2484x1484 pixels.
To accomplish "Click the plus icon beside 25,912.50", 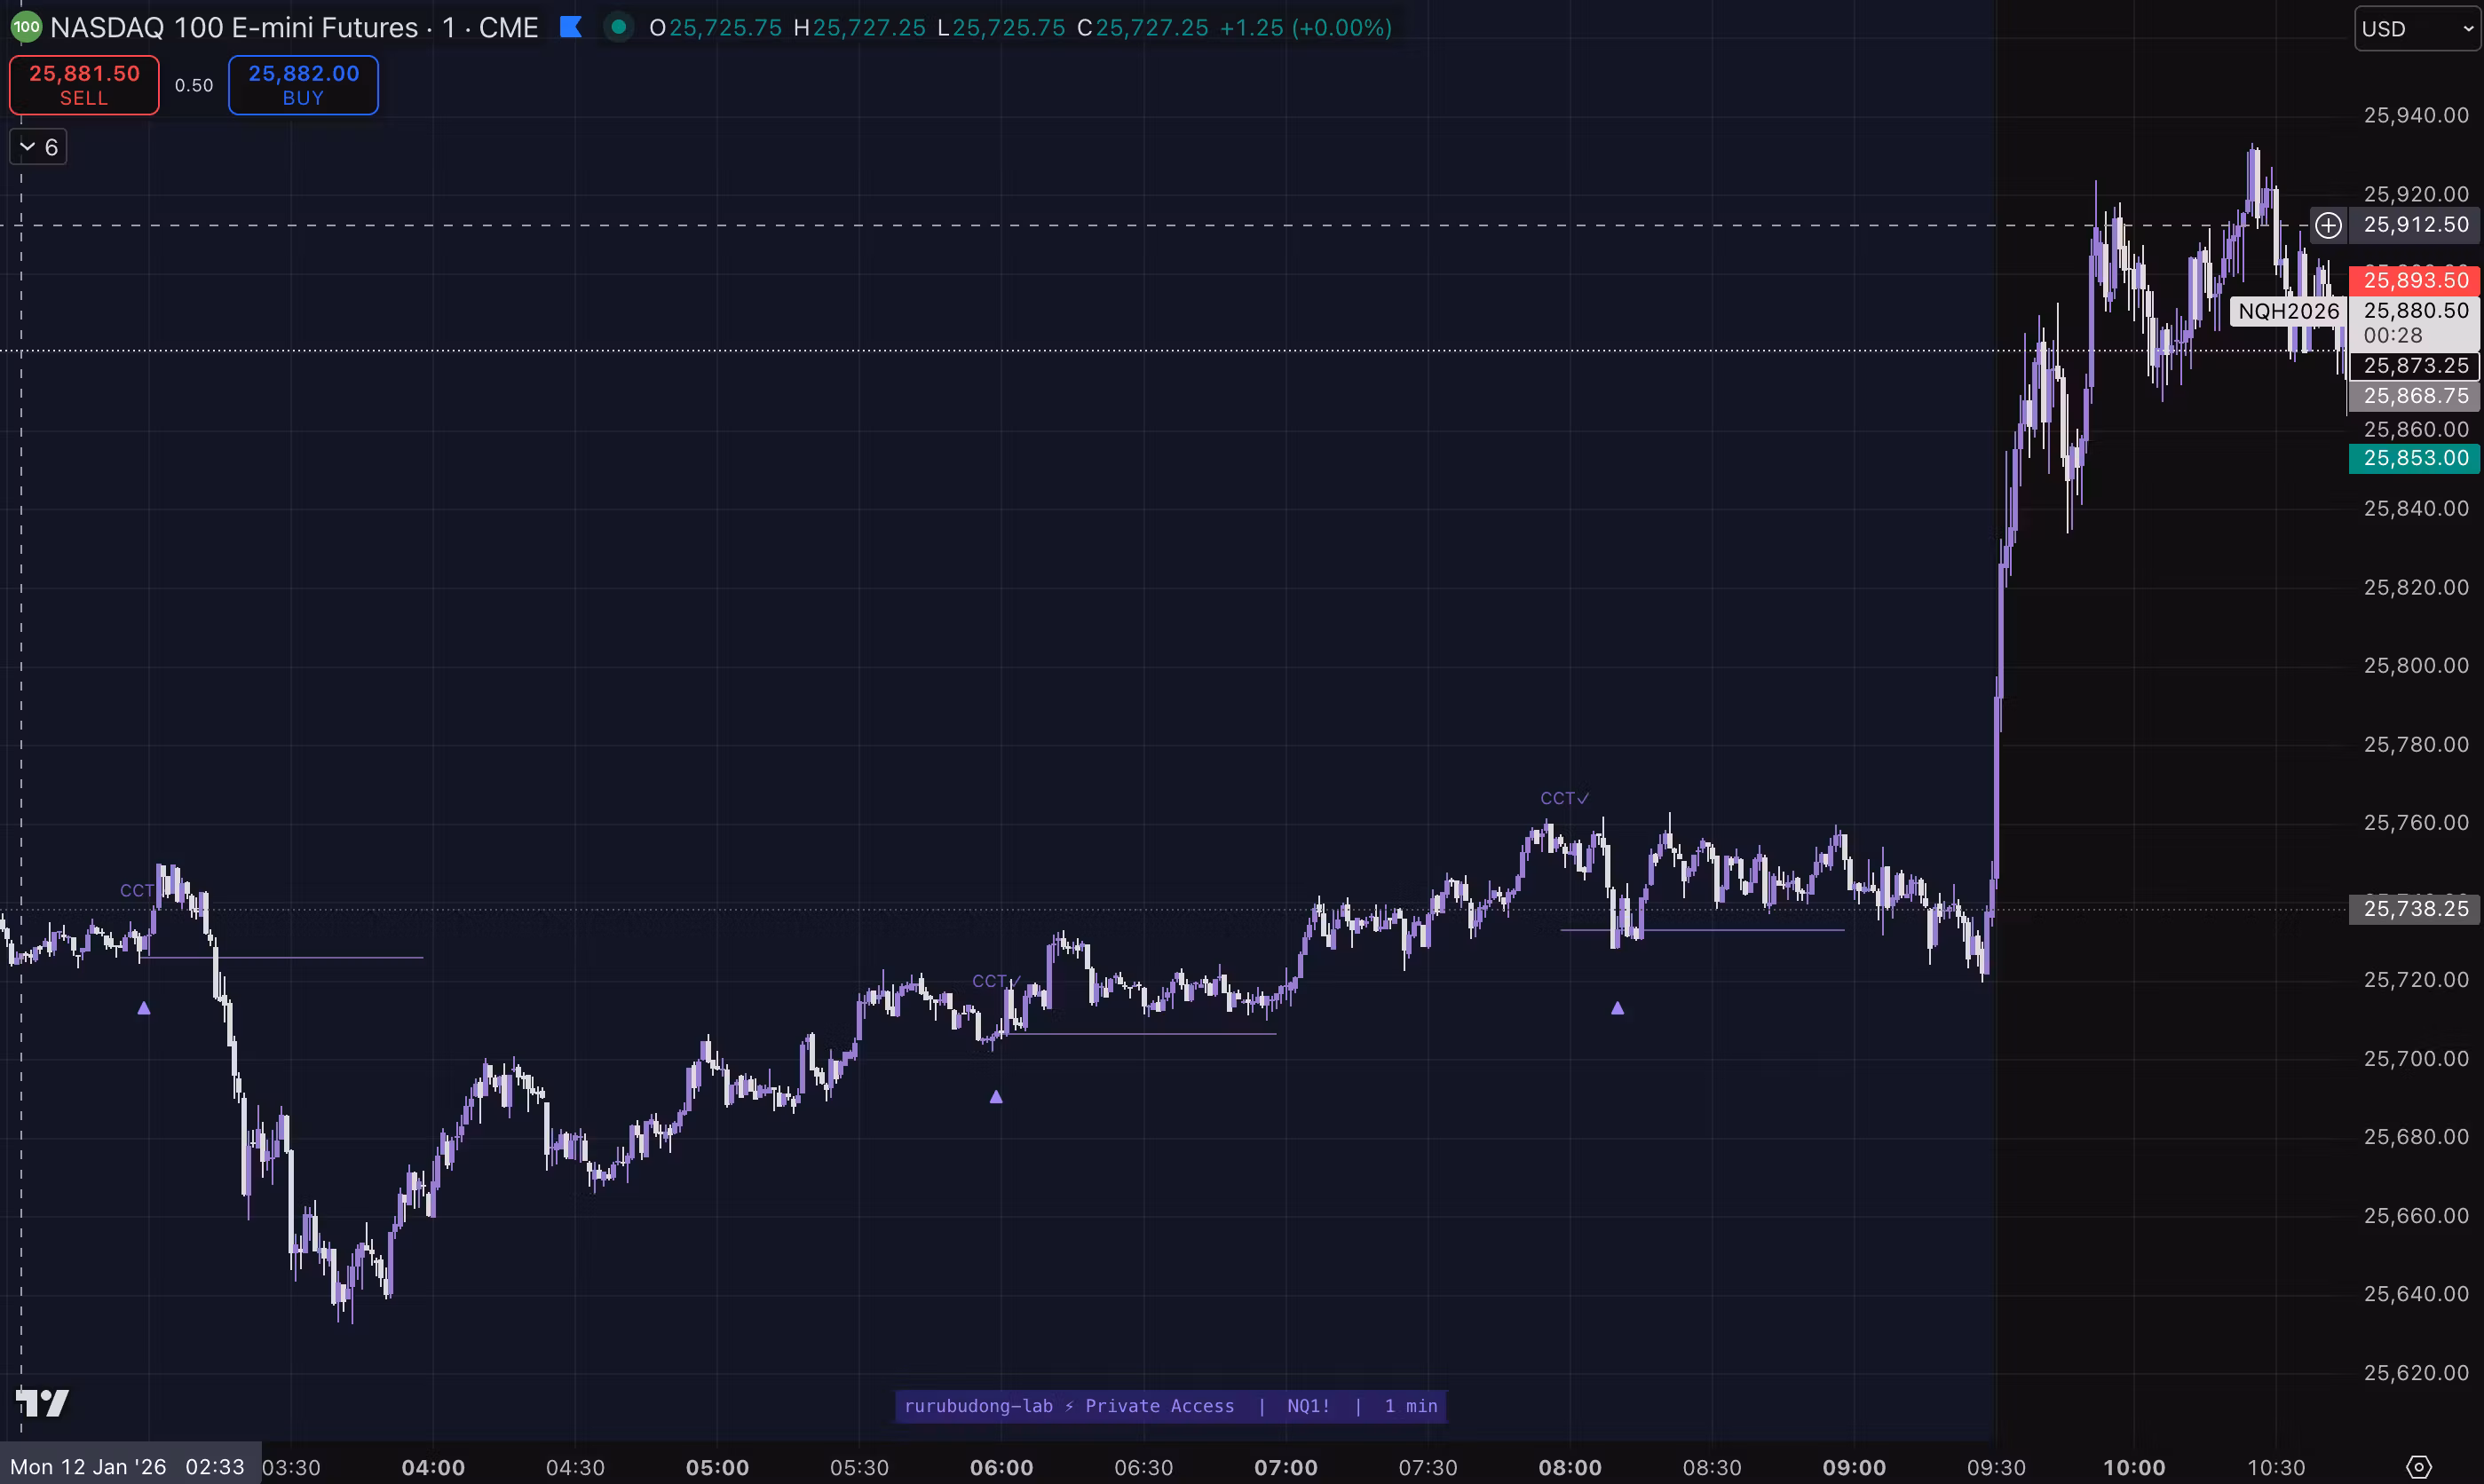I will coord(2328,225).
